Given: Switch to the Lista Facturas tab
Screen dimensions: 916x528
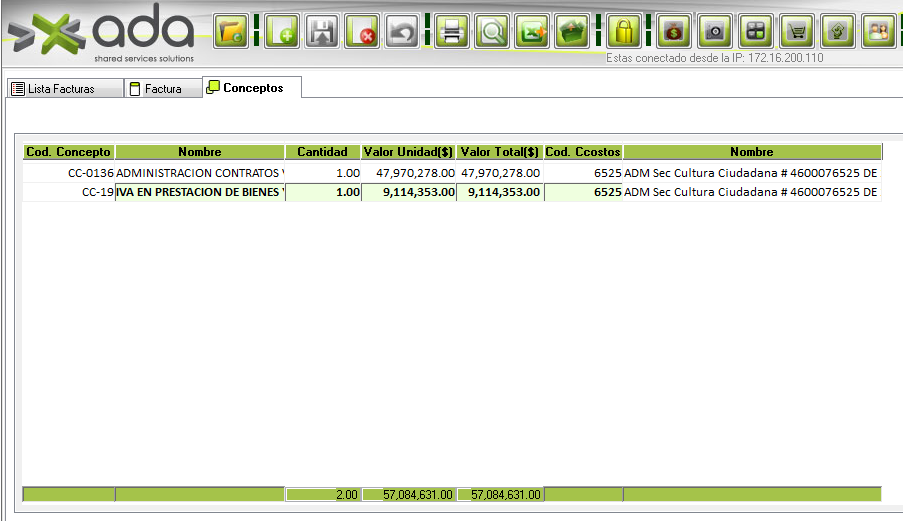Looking at the screenshot, I should click(x=62, y=89).
